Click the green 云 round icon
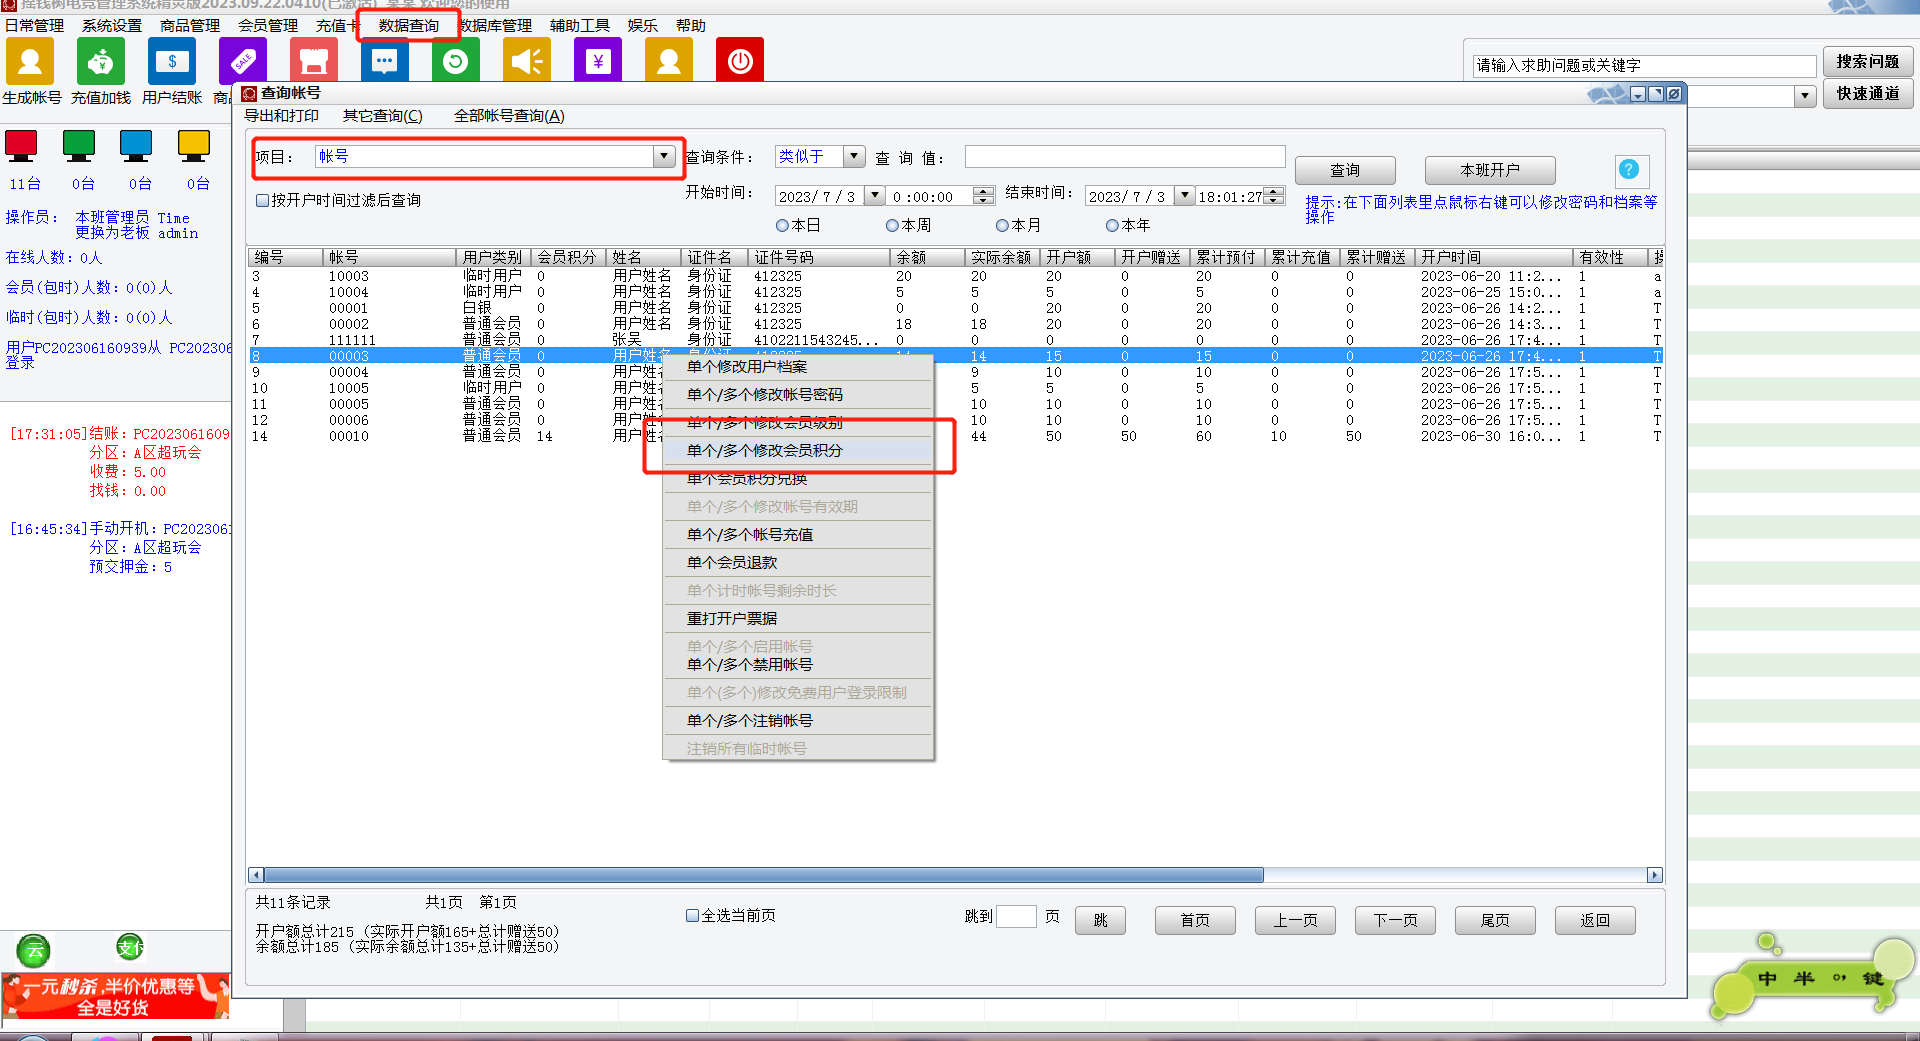 click(34, 949)
